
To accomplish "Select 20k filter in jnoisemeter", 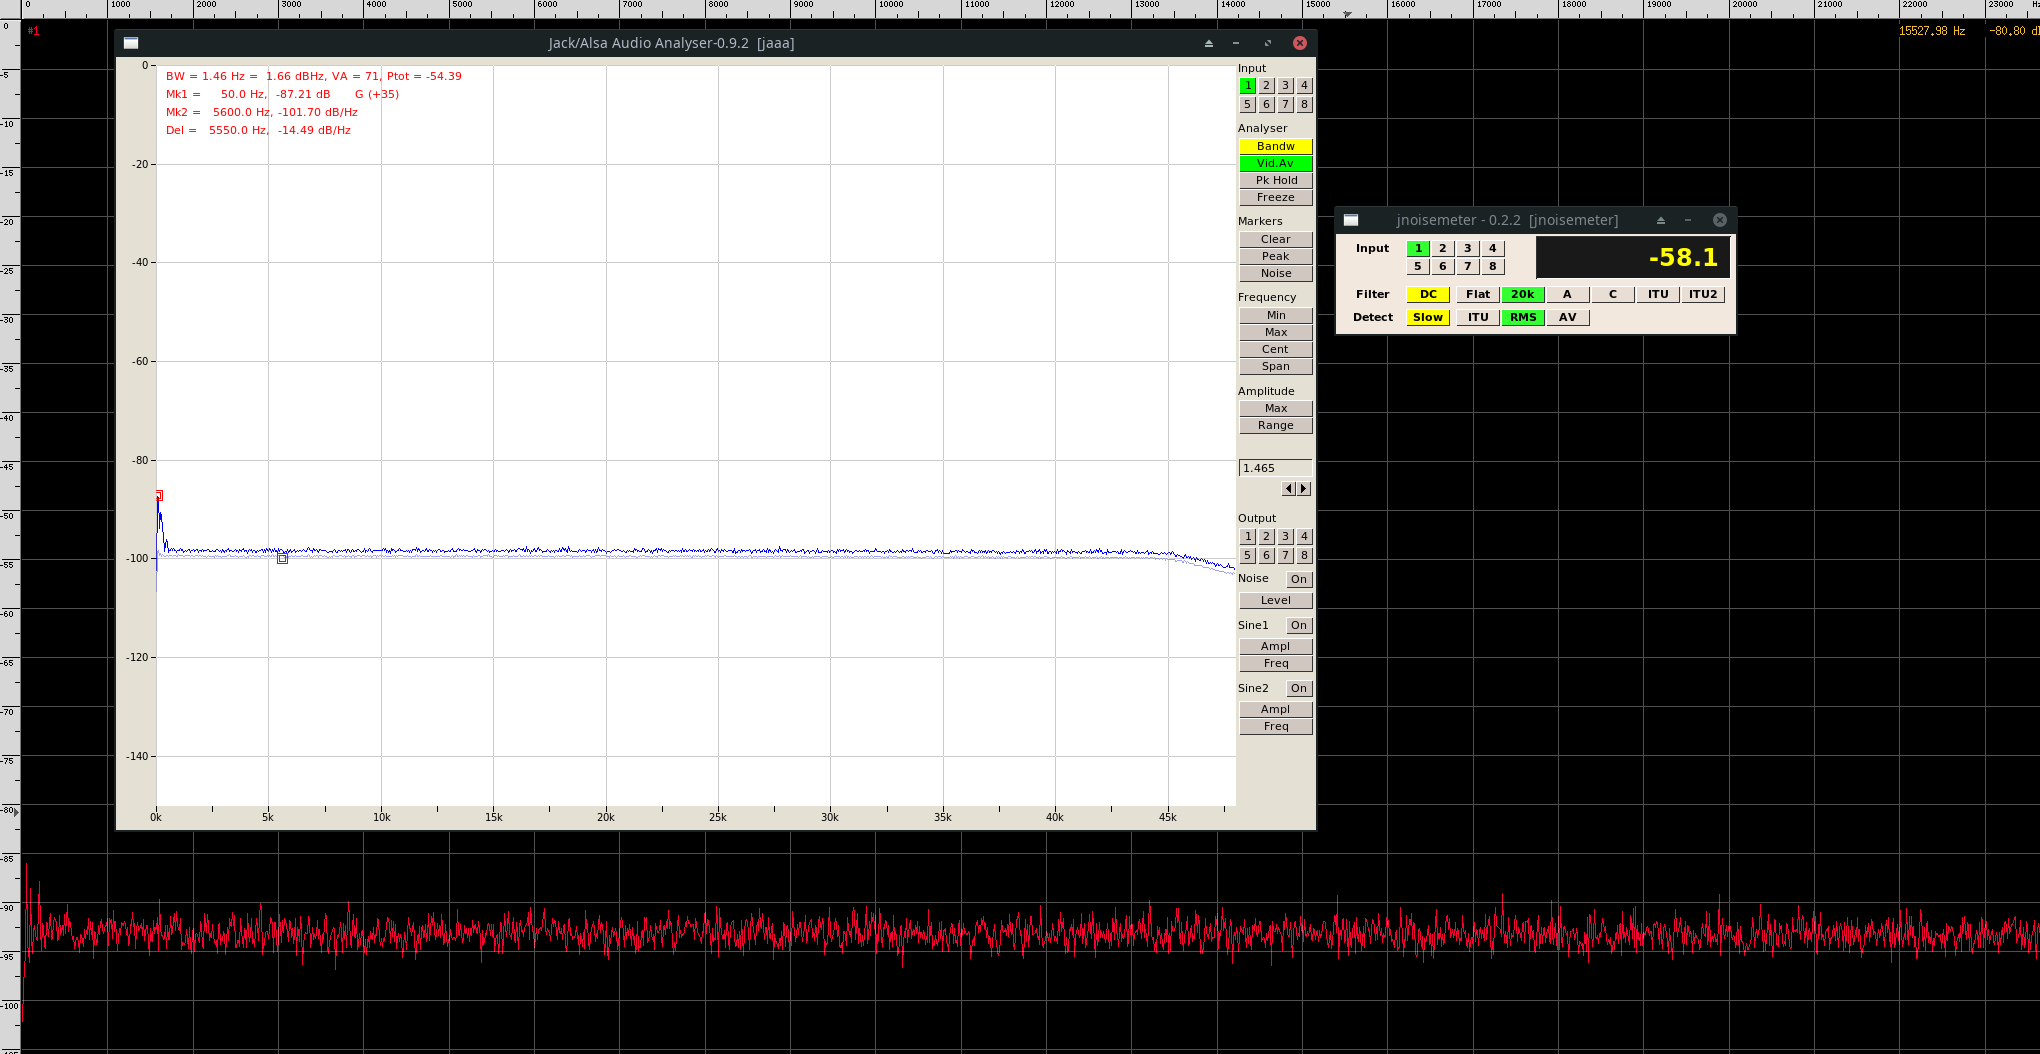I will (x=1522, y=294).
